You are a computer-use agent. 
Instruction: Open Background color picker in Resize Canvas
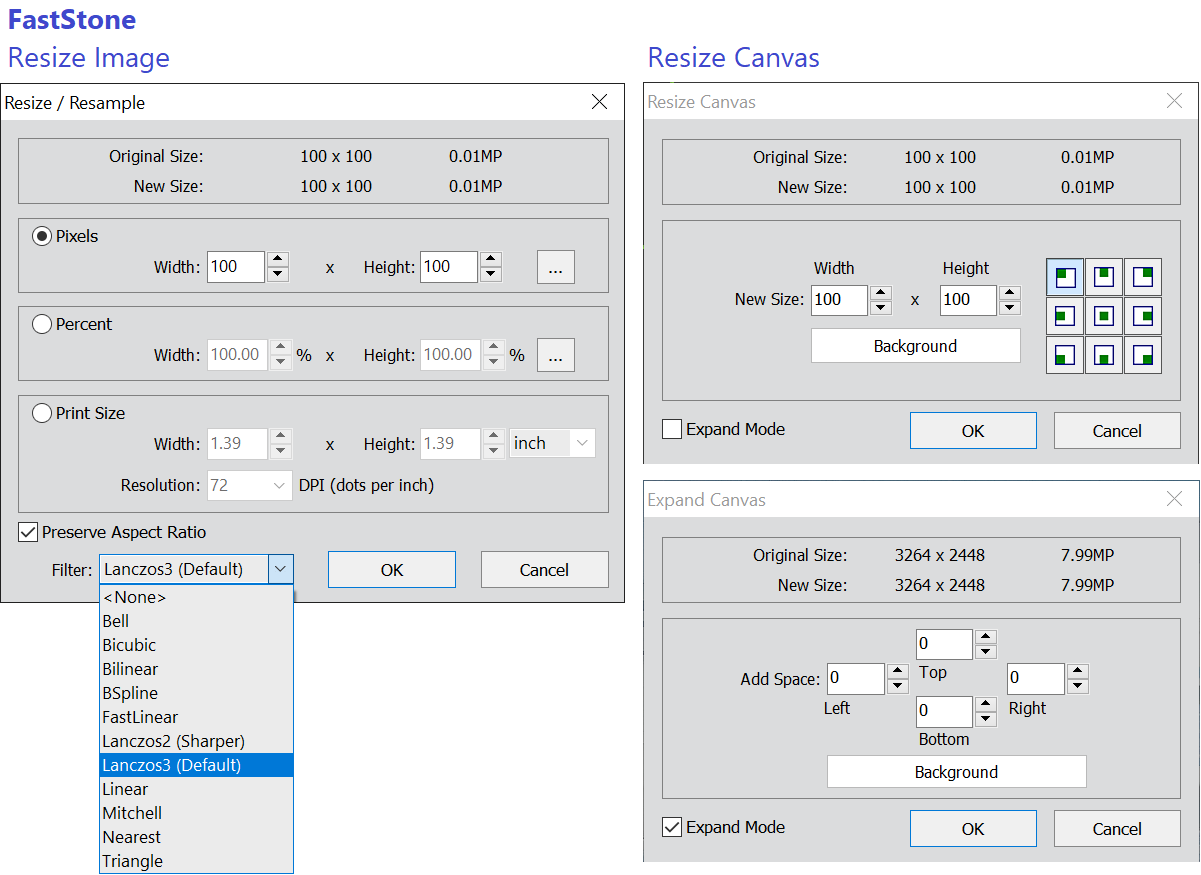[915, 346]
